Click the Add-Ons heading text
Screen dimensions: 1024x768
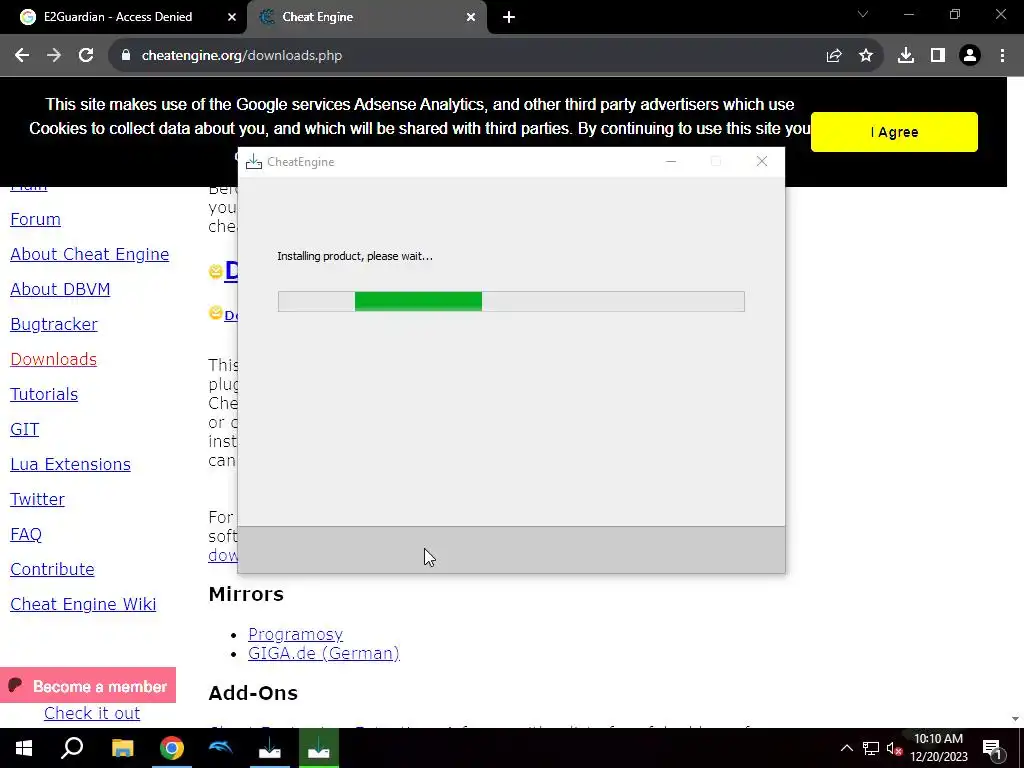[x=253, y=693]
